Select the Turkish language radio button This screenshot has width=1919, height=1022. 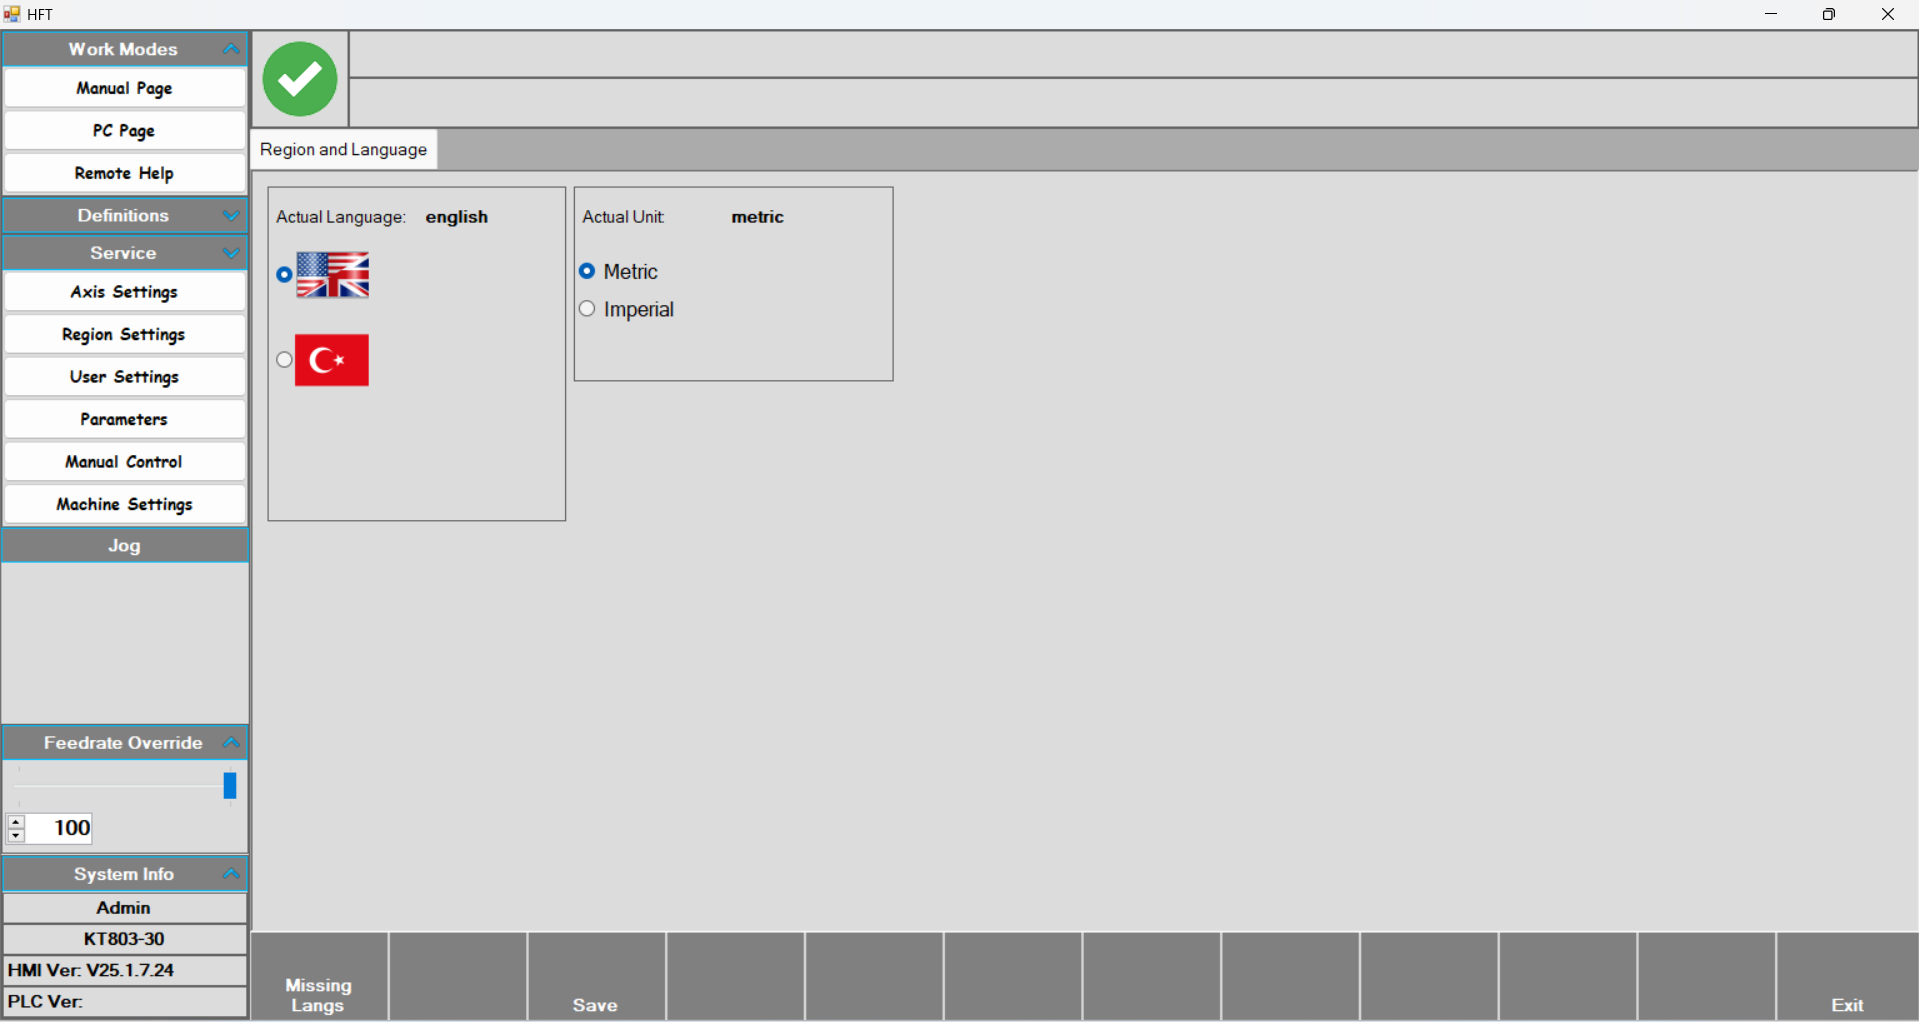[284, 360]
